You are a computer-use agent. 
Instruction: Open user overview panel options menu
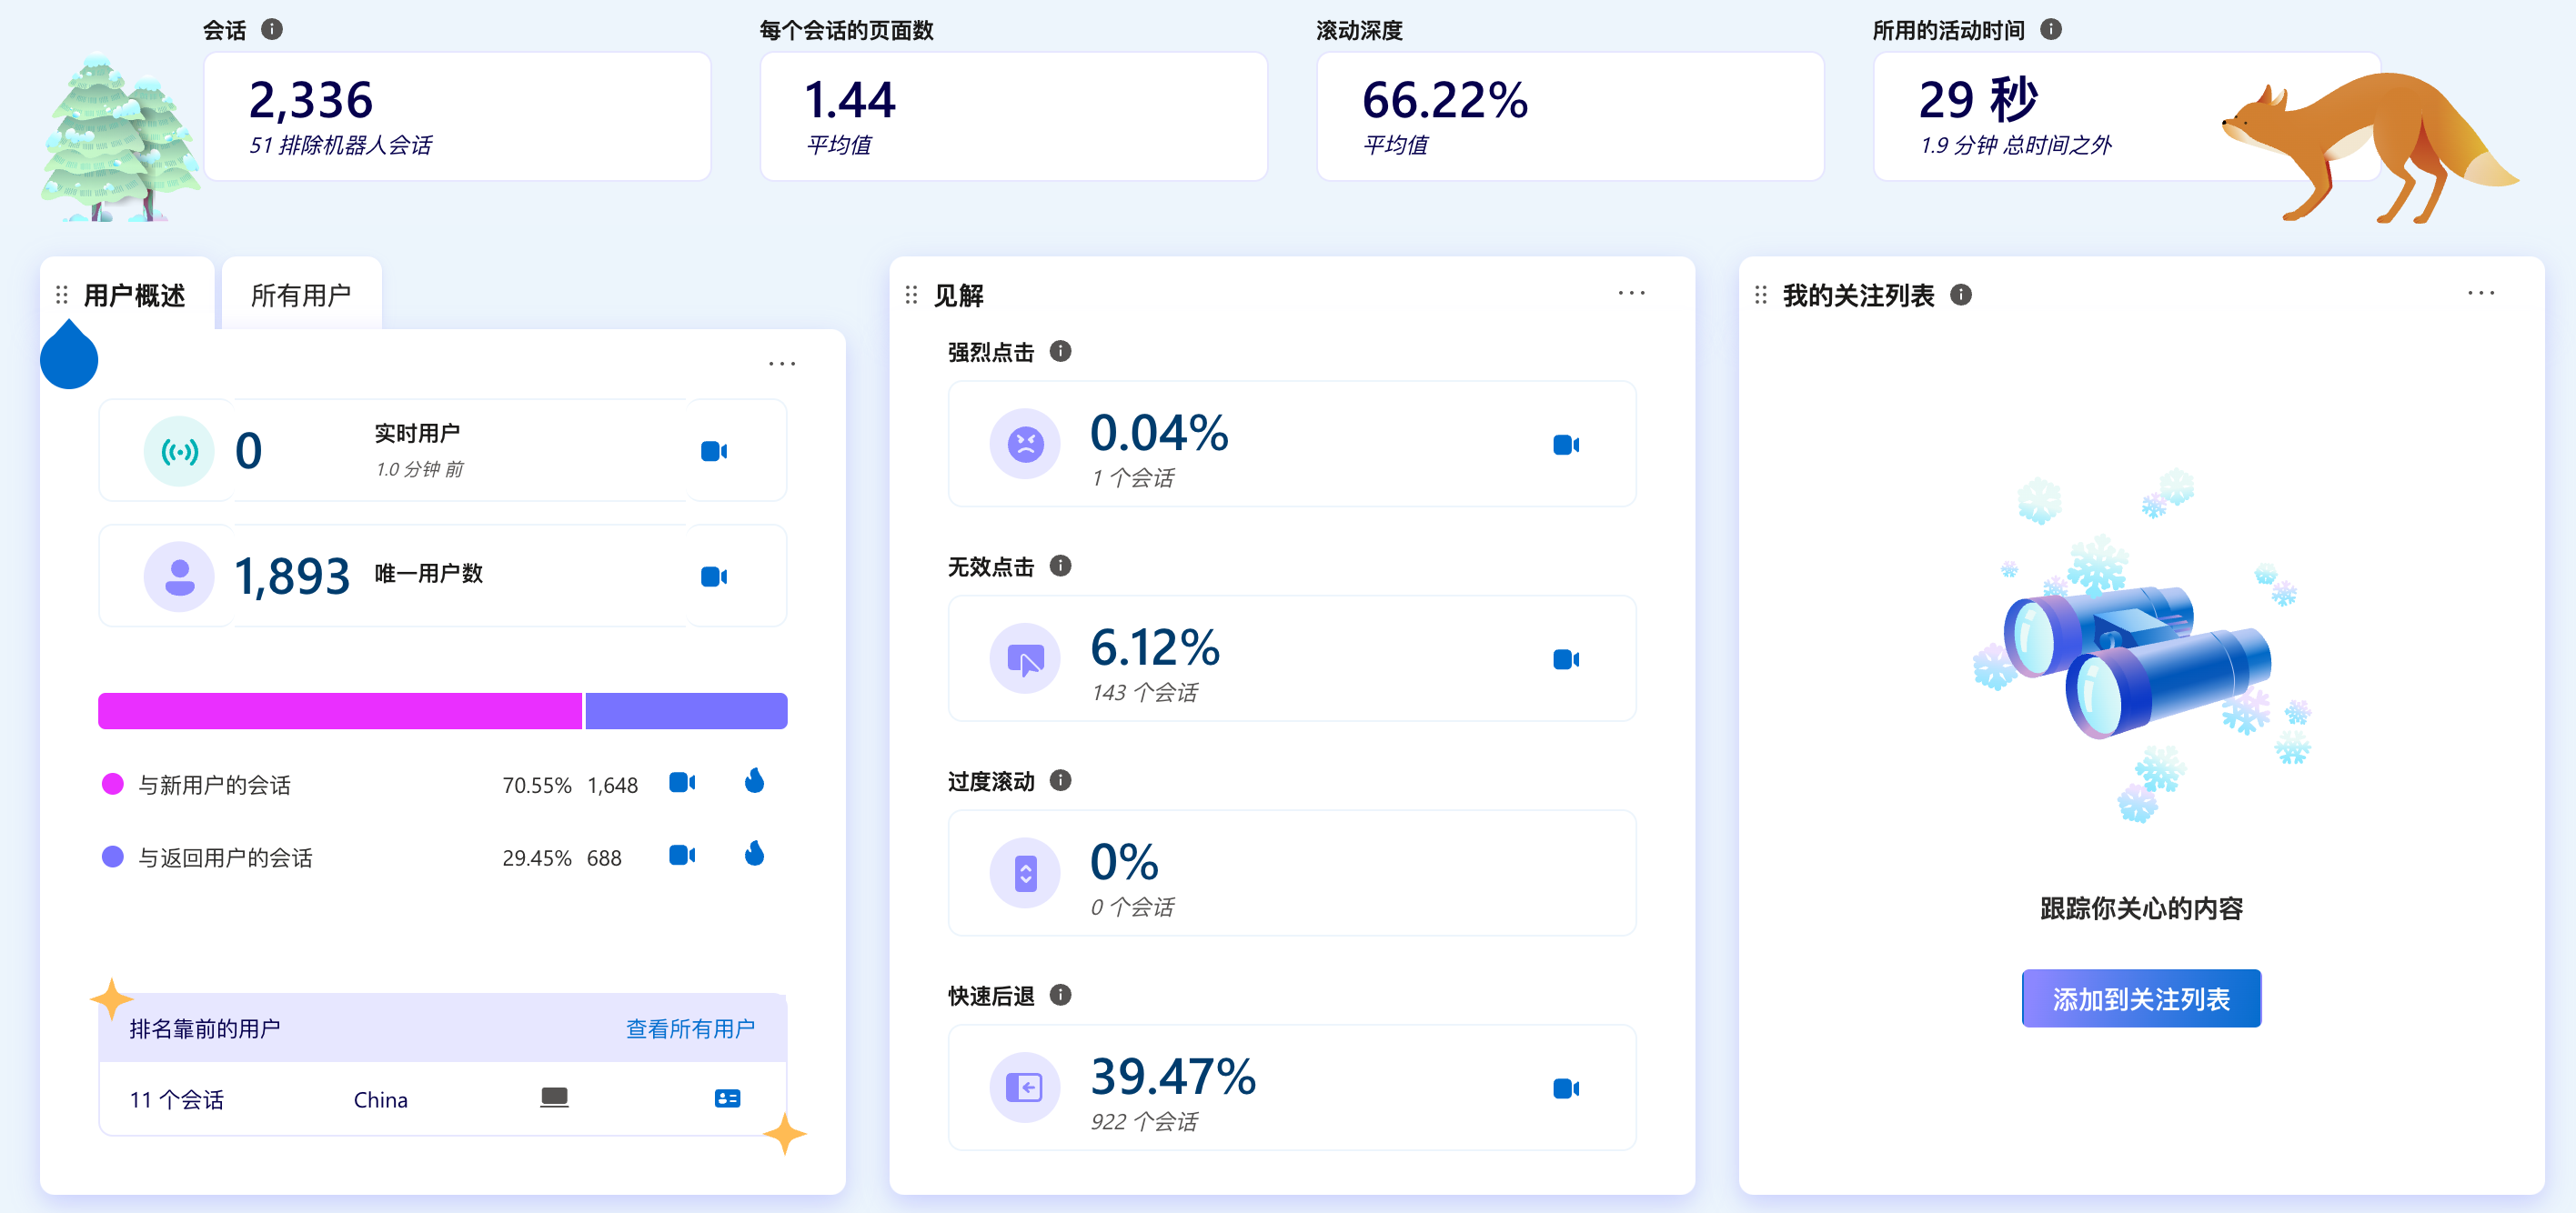(x=782, y=364)
